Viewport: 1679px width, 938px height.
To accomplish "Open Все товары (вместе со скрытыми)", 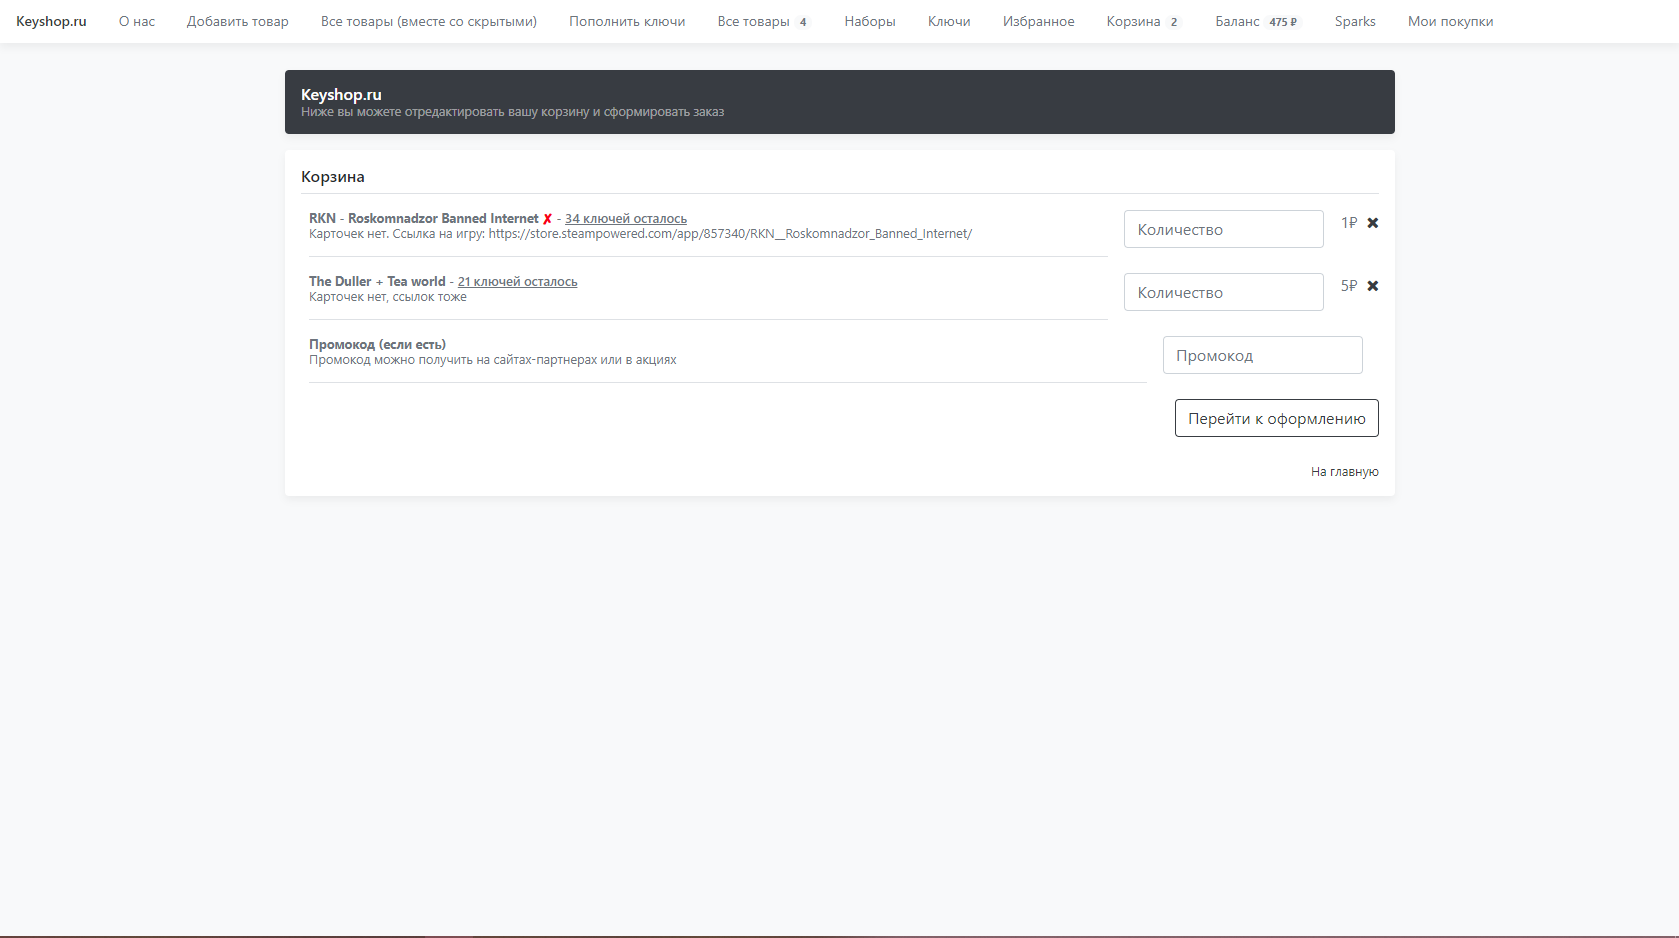I will click(x=428, y=21).
